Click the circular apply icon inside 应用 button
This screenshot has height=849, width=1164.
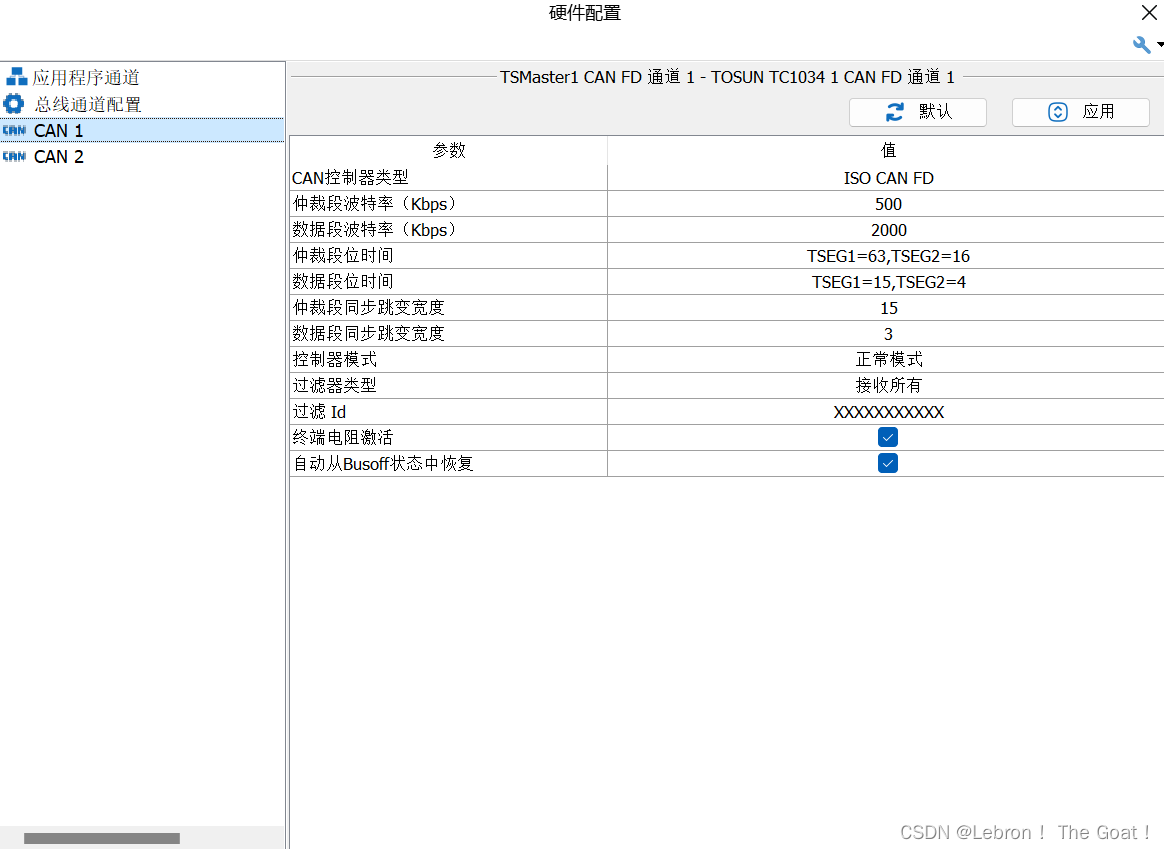[x=1058, y=112]
